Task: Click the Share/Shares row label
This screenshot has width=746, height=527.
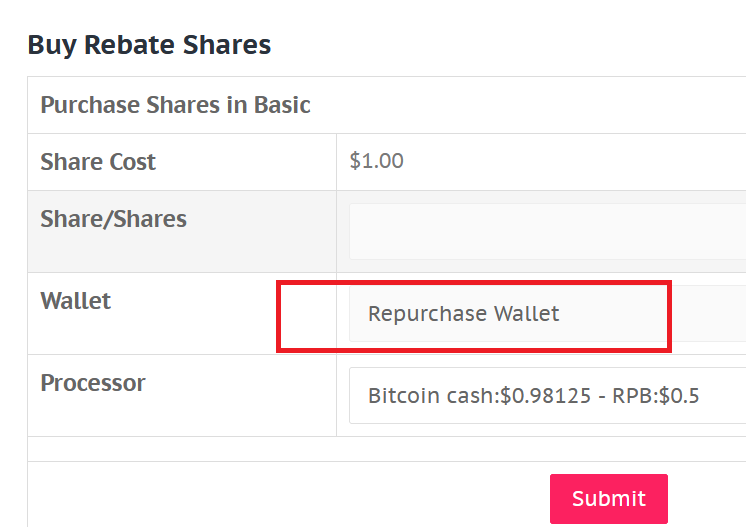Action: (x=113, y=219)
